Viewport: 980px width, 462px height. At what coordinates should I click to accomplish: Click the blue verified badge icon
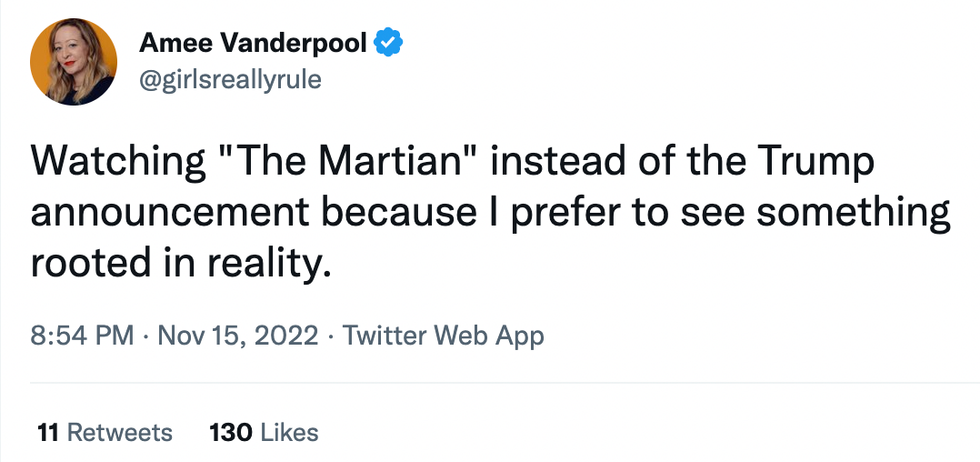point(389,43)
